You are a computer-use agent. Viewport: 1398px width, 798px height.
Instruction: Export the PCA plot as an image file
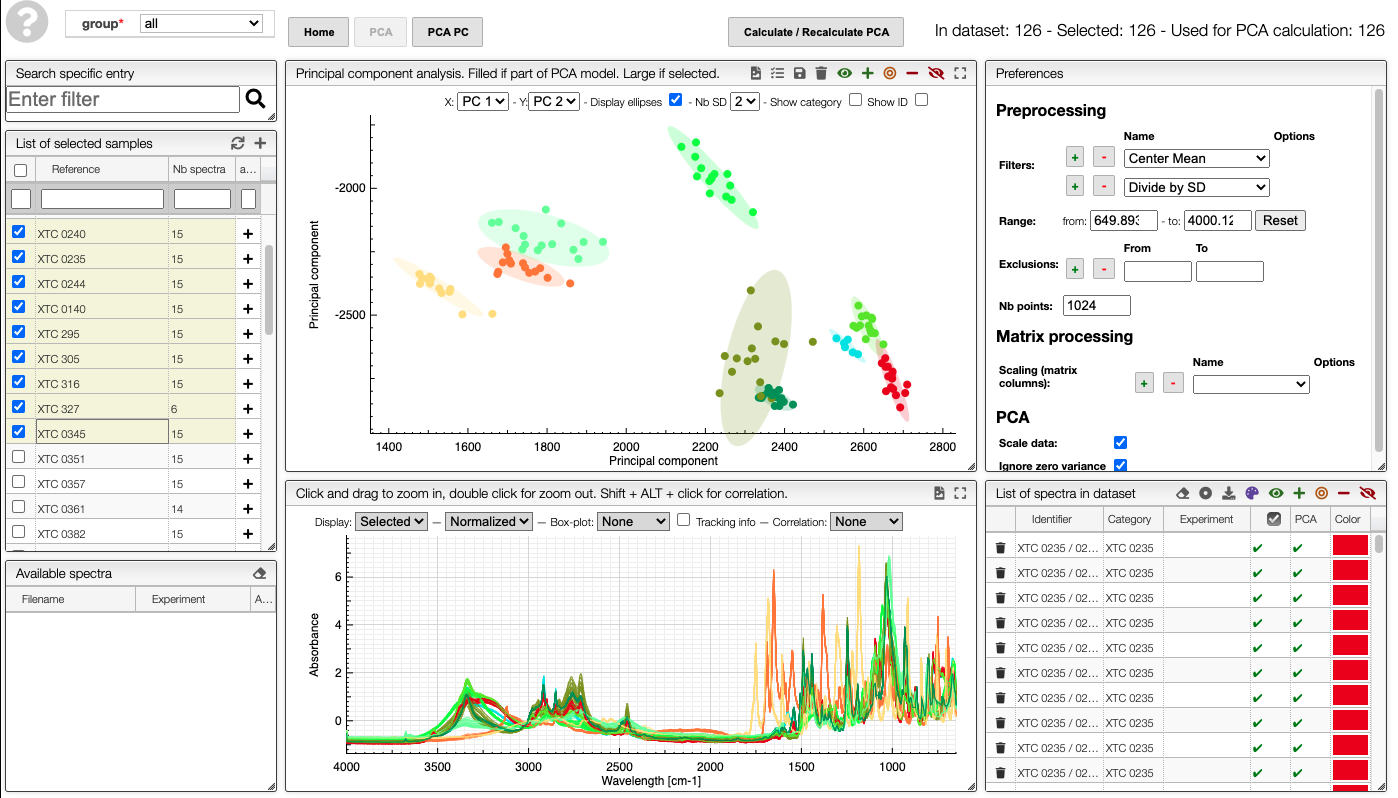coord(757,73)
